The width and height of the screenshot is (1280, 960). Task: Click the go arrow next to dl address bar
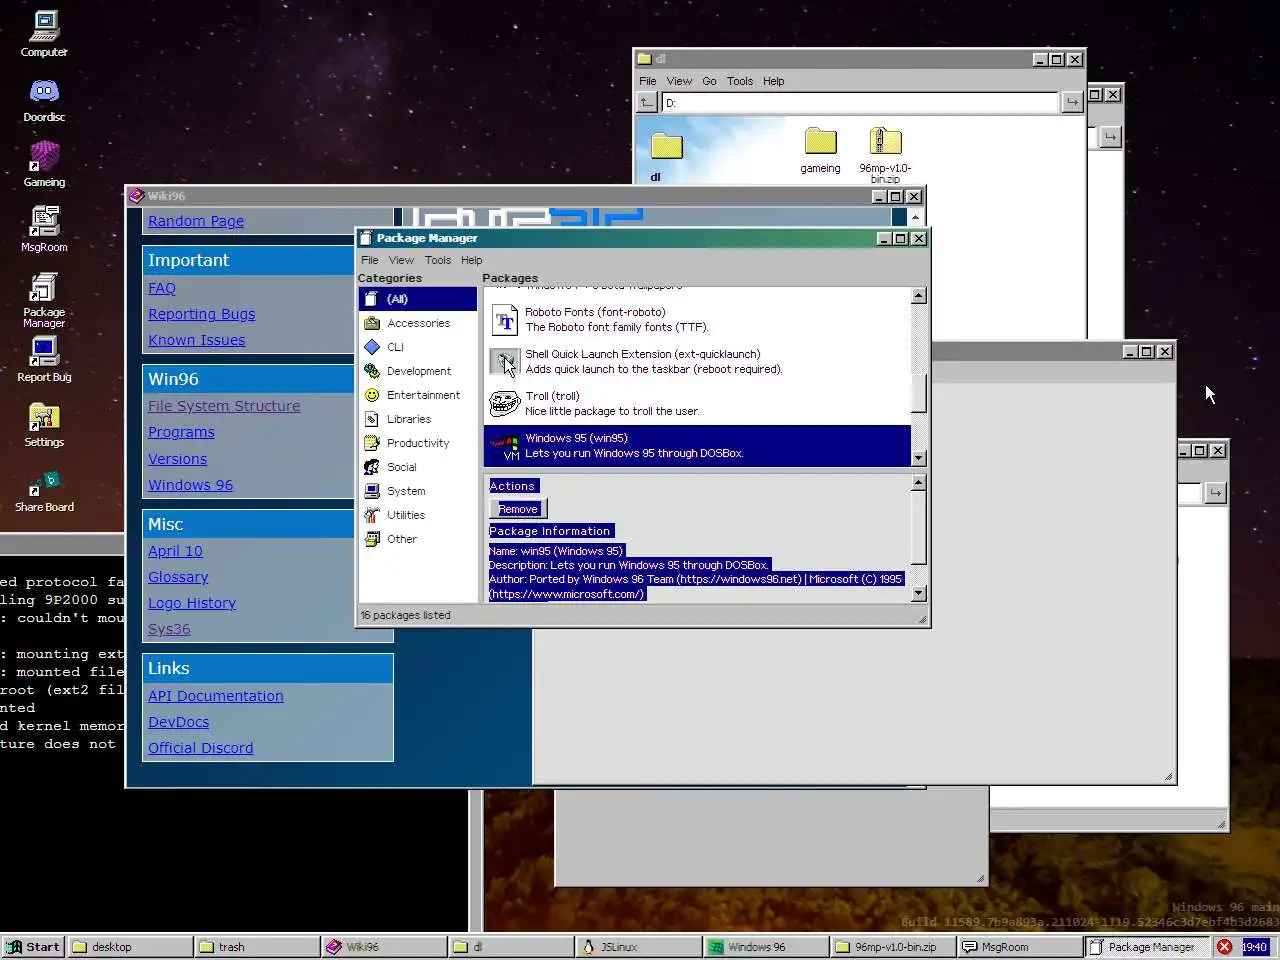(x=1072, y=102)
